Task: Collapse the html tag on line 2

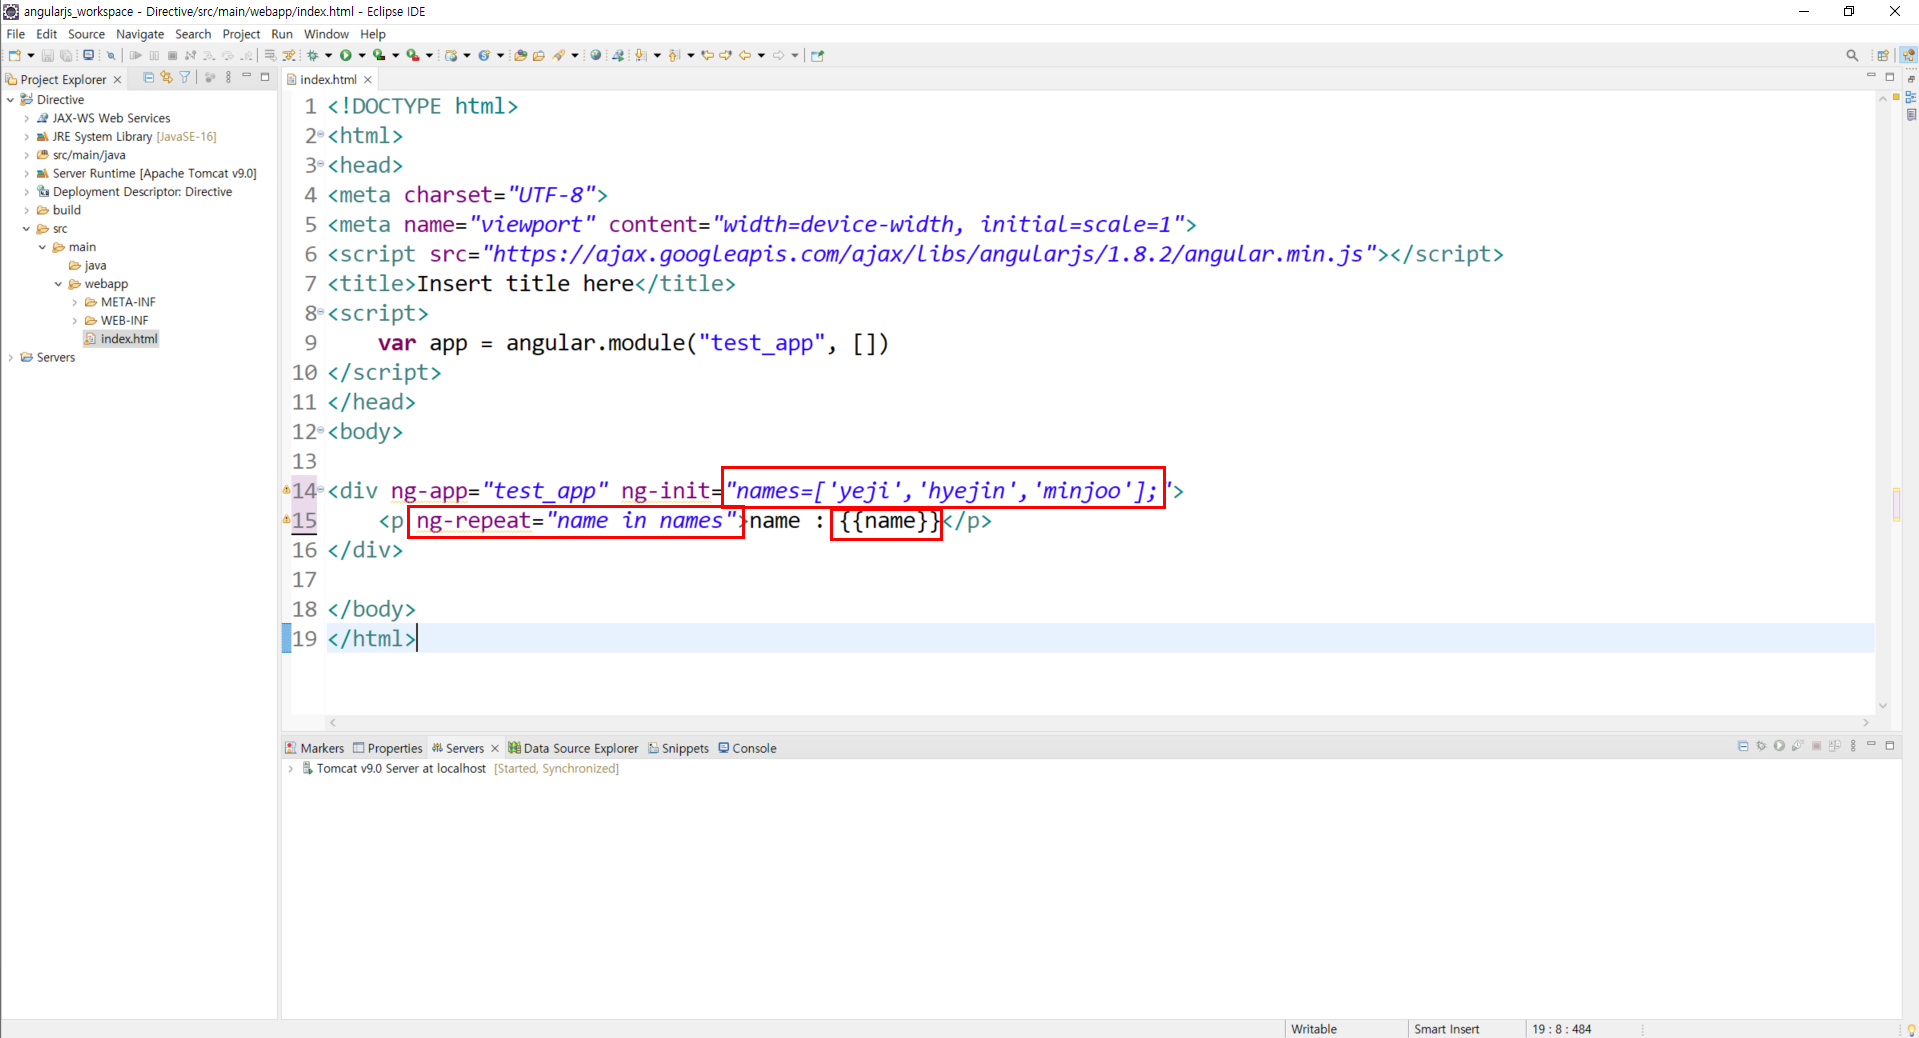Action: [321, 134]
